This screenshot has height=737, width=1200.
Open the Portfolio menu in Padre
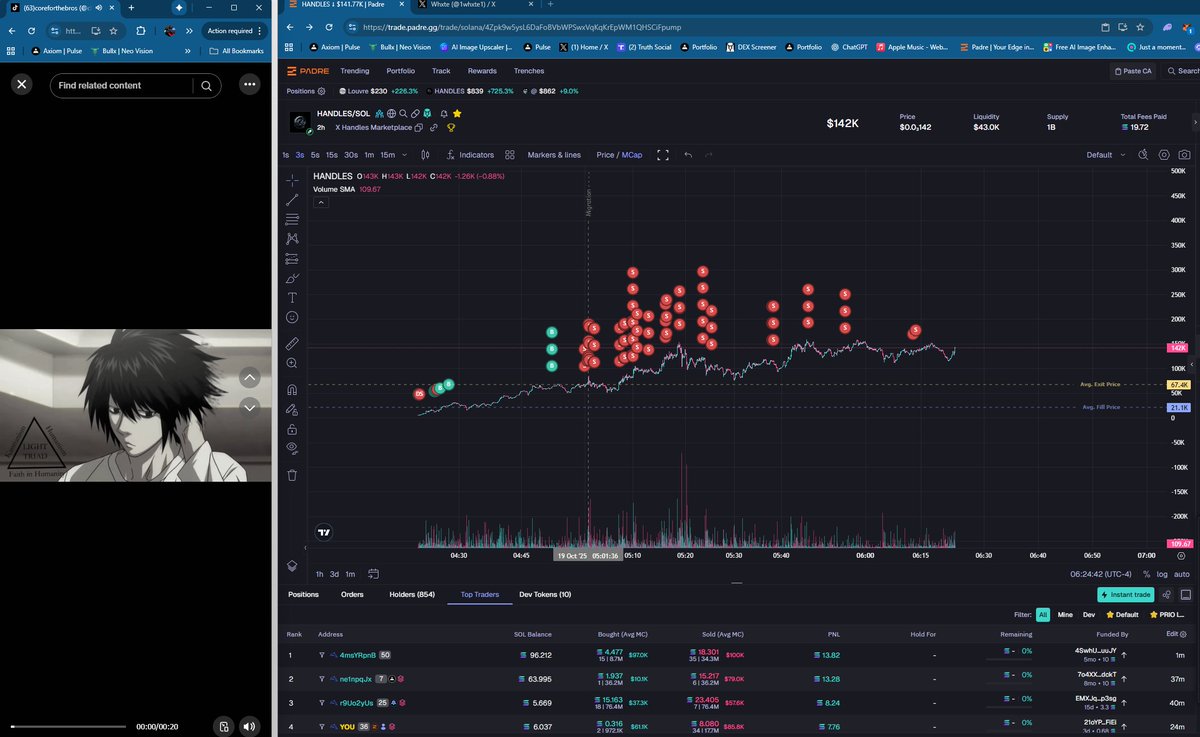(401, 71)
